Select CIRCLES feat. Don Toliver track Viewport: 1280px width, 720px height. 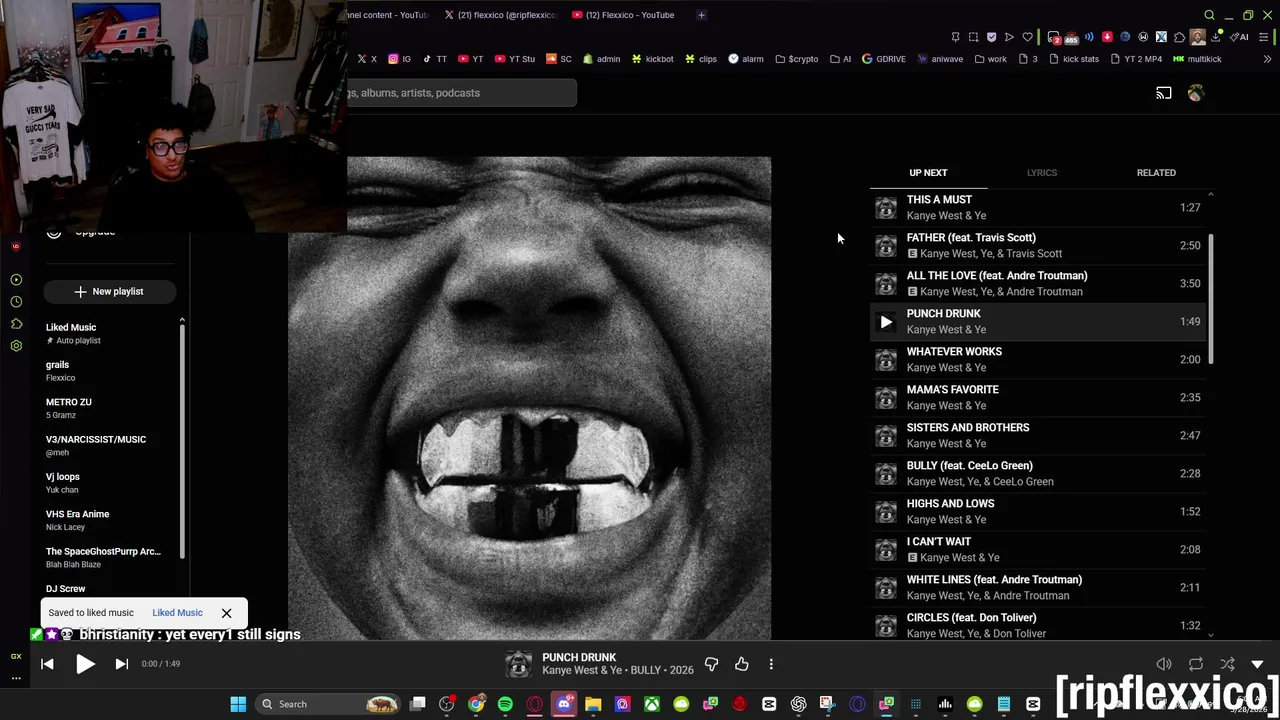pyautogui.click(x=1037, y=626)
